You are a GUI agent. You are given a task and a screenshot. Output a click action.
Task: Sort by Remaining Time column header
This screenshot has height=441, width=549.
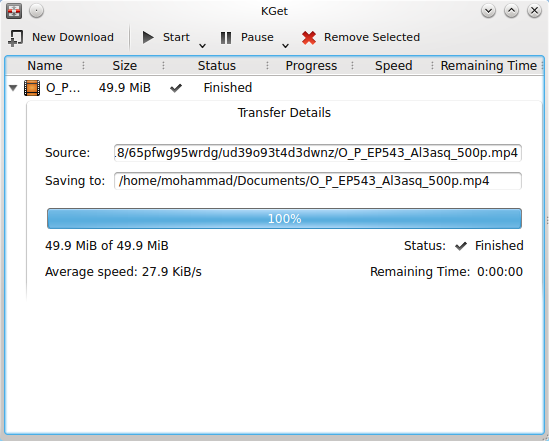[488, 66]
